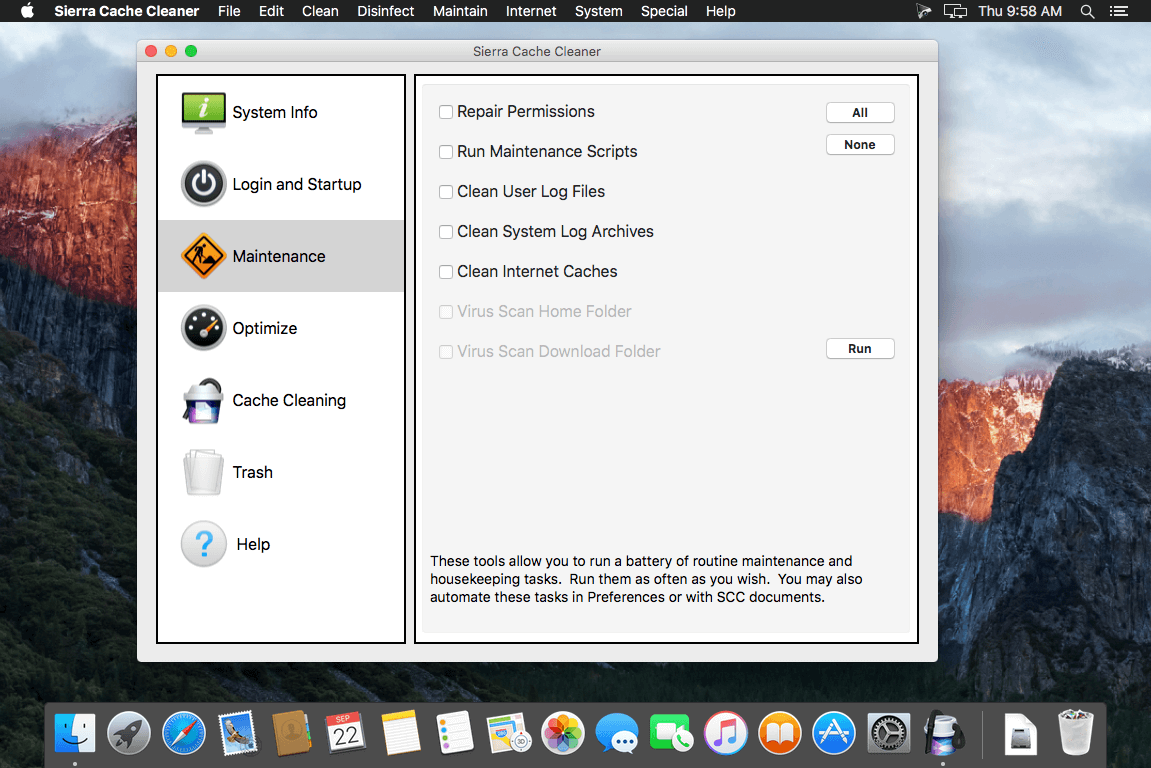Open Finder in the Dock
The image size is (1151, 768).
(x=75, y=733)
